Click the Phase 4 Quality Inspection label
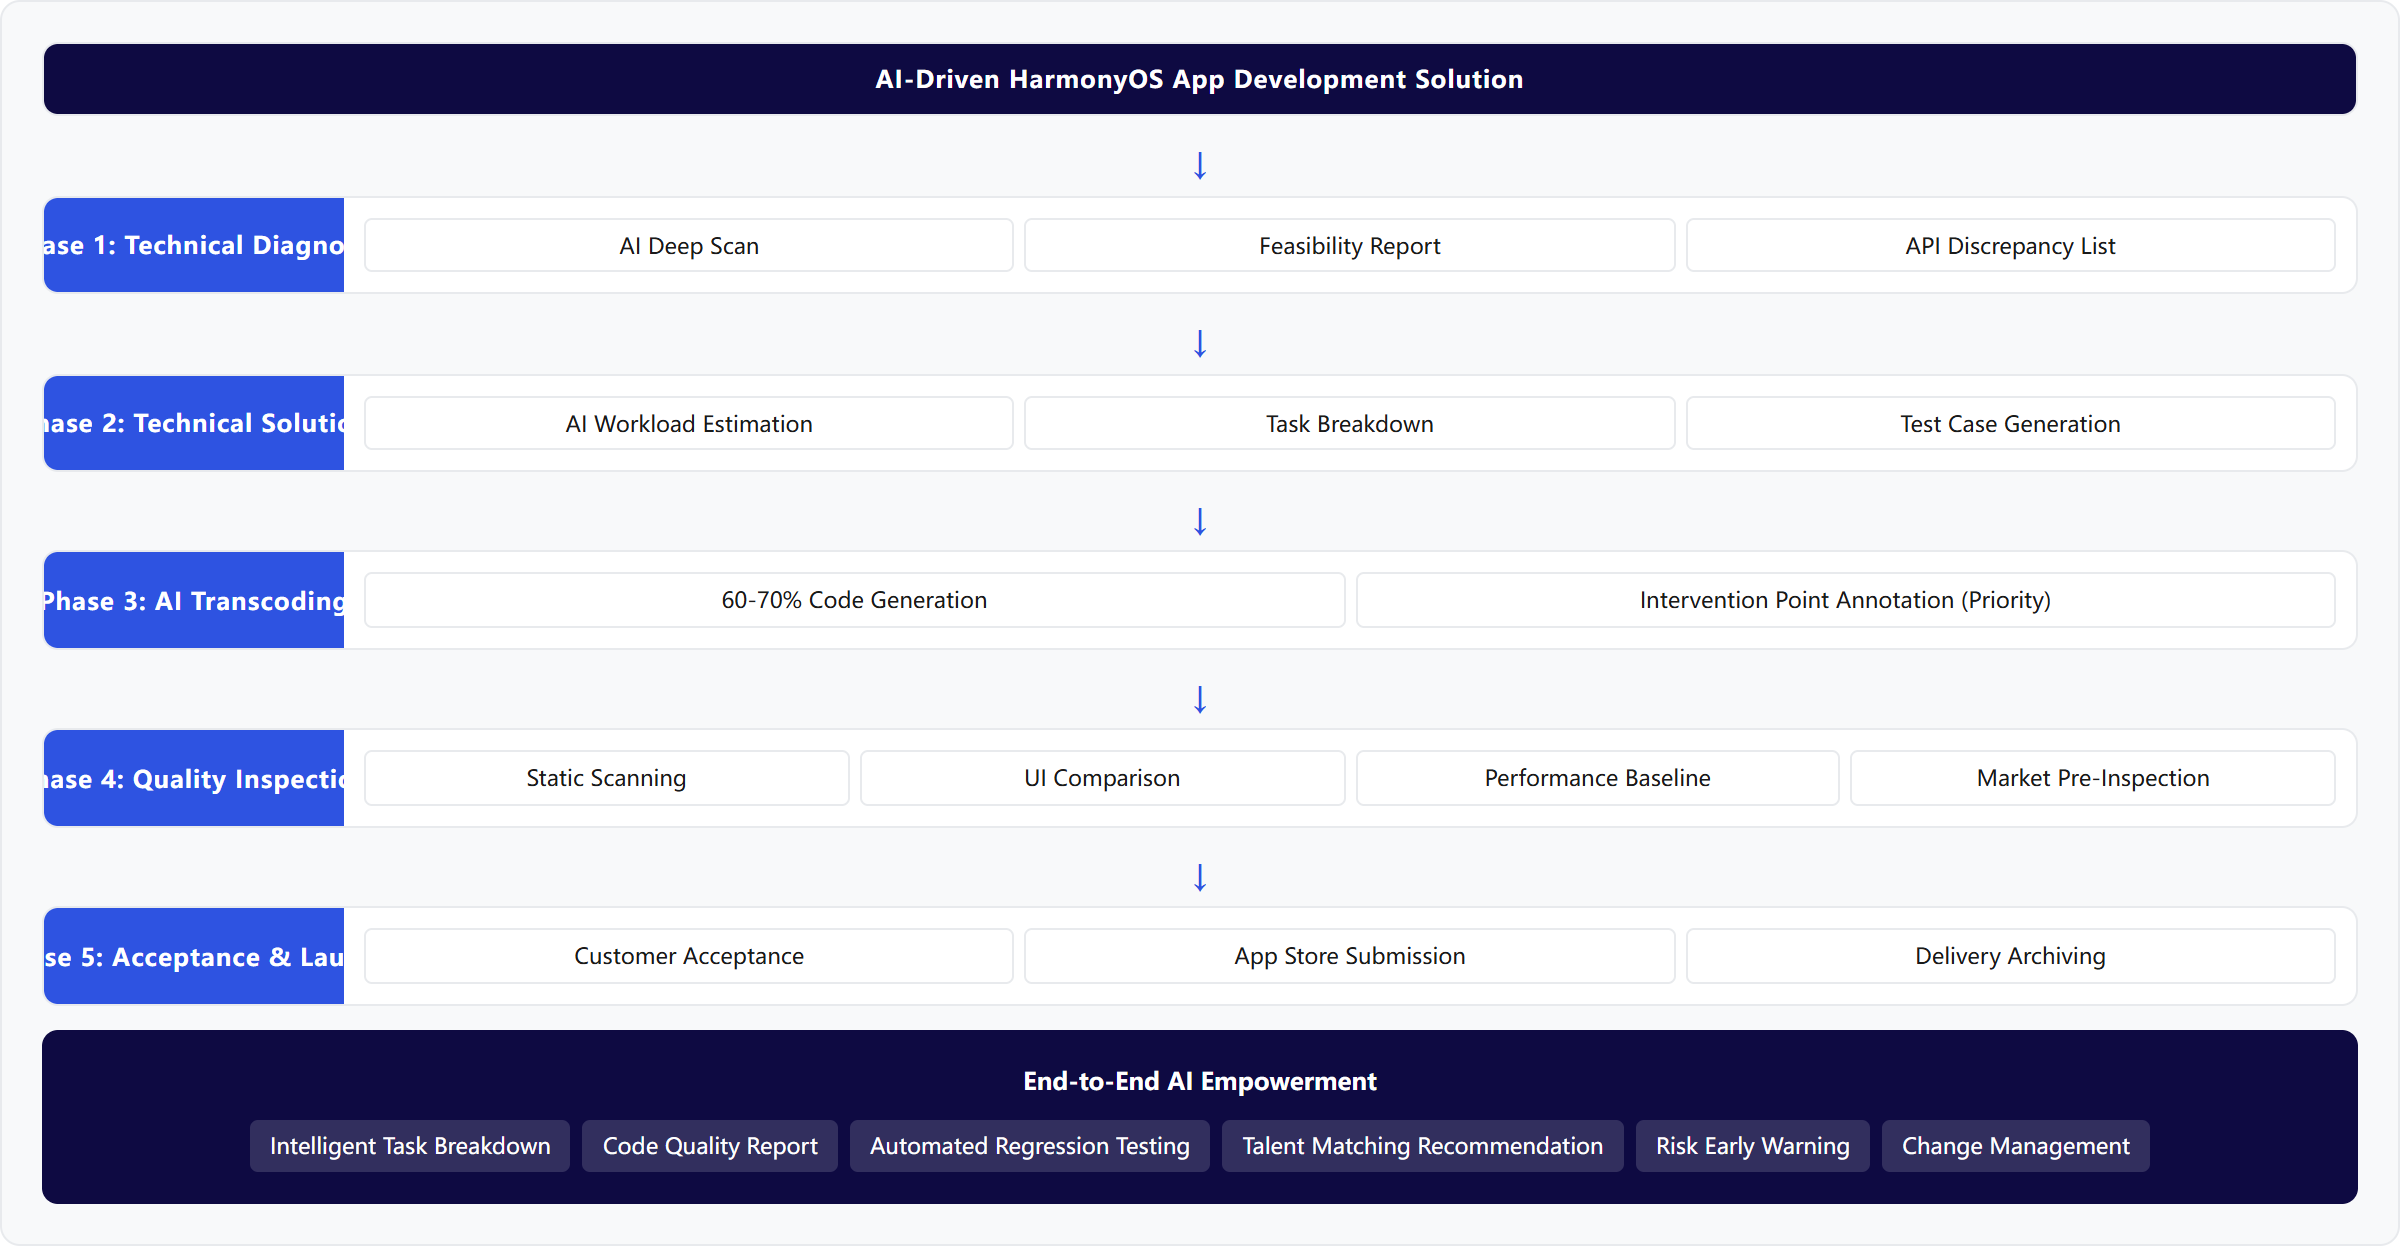Screen dimensions: 2400x1246 pyautogui.click(x=194, y=778)
